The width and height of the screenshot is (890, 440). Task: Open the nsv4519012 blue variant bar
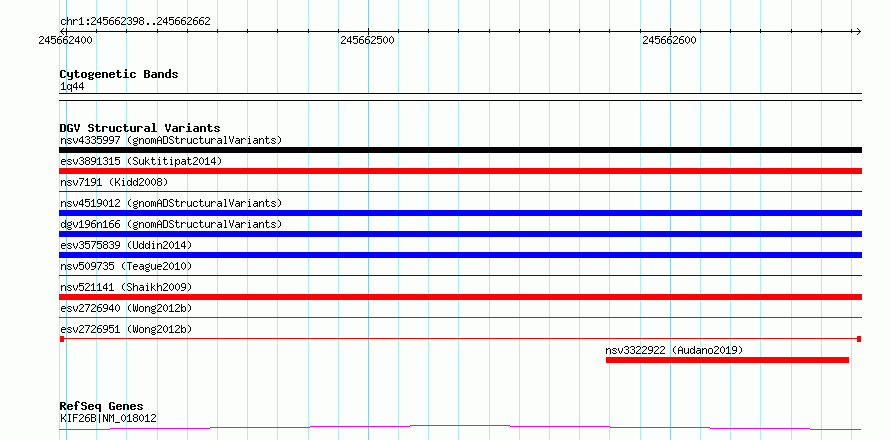click(x=460, y=213)
